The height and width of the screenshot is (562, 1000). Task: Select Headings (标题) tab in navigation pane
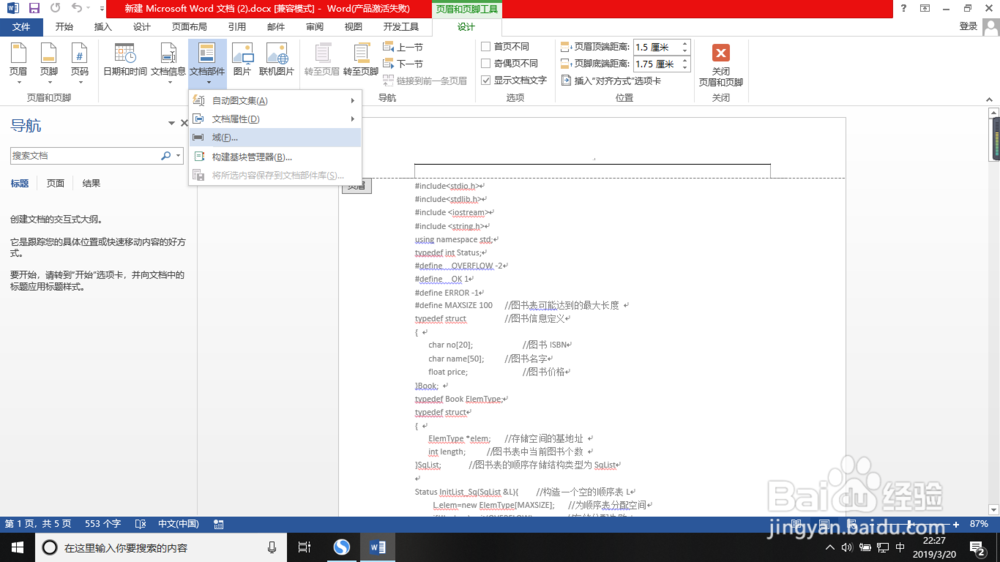pyautogui.click(x=20, y=184)
